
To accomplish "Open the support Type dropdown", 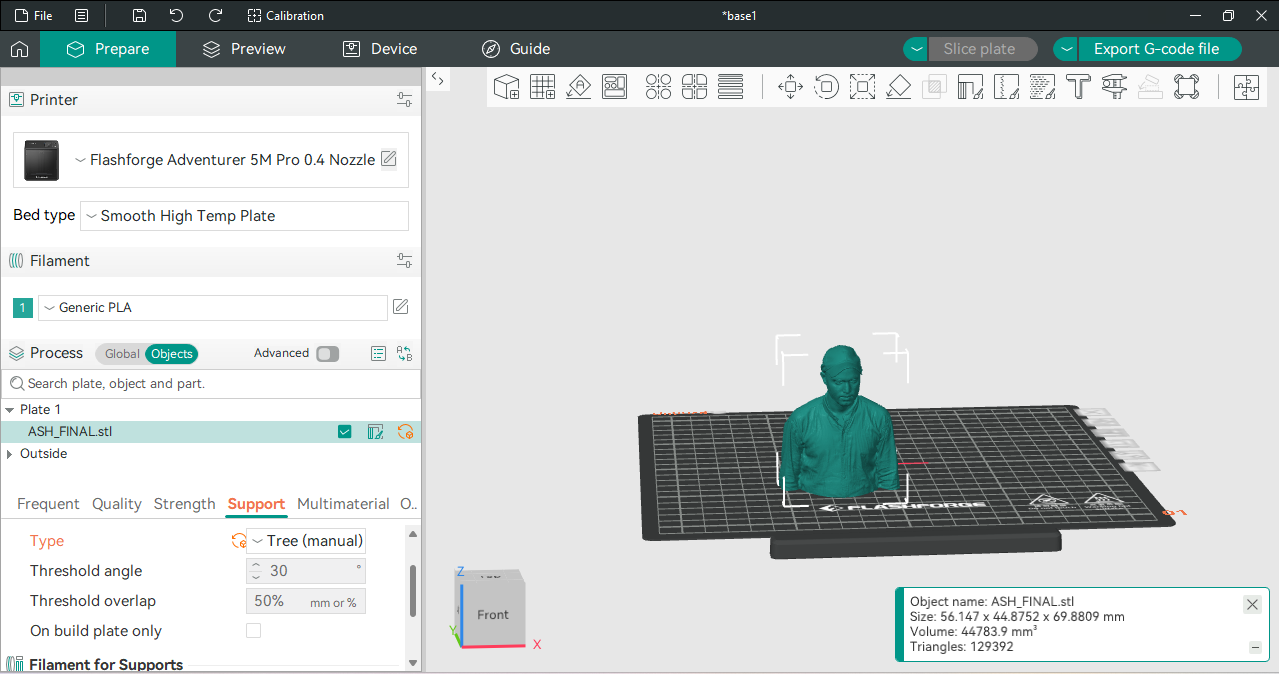I will [306, 541].
